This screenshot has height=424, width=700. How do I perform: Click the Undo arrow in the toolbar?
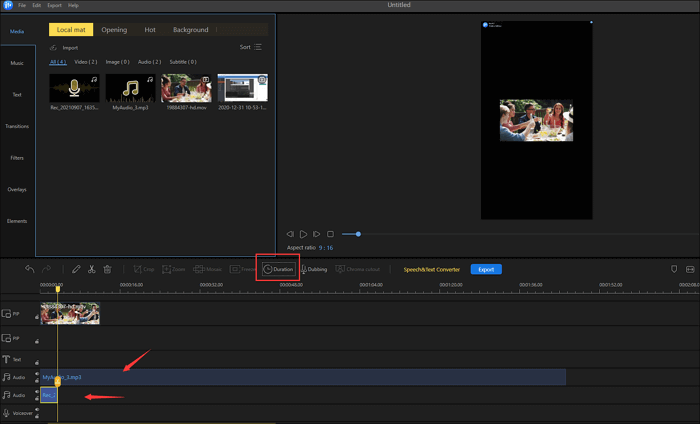point(30,269)
